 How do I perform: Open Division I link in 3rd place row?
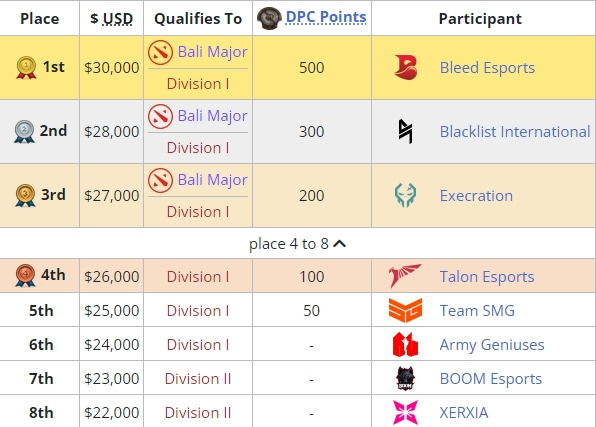tap(198, 212)
